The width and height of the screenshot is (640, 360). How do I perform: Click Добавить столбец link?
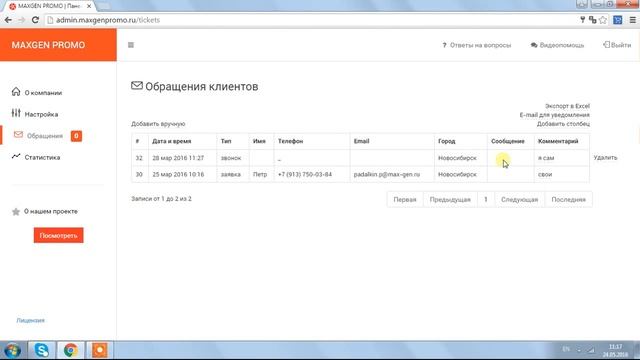(x=563, y=124)
